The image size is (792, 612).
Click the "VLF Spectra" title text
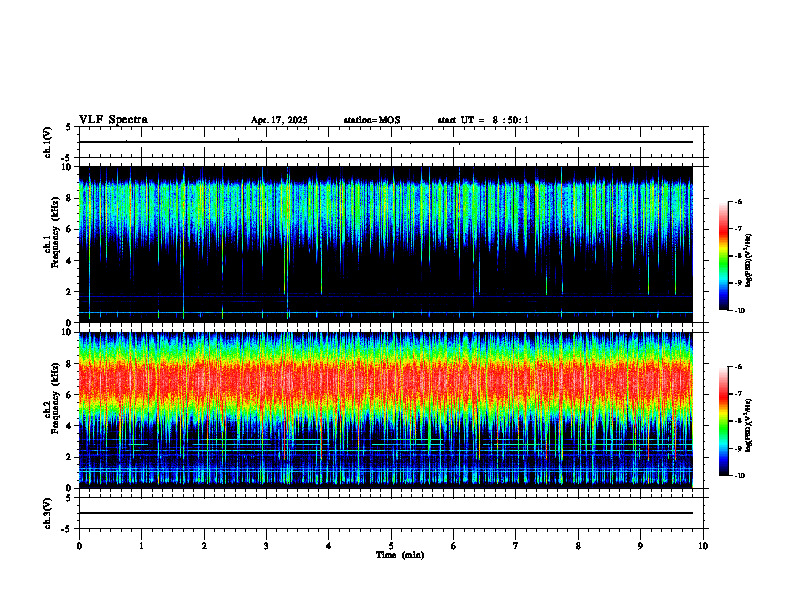click(113, 120)
